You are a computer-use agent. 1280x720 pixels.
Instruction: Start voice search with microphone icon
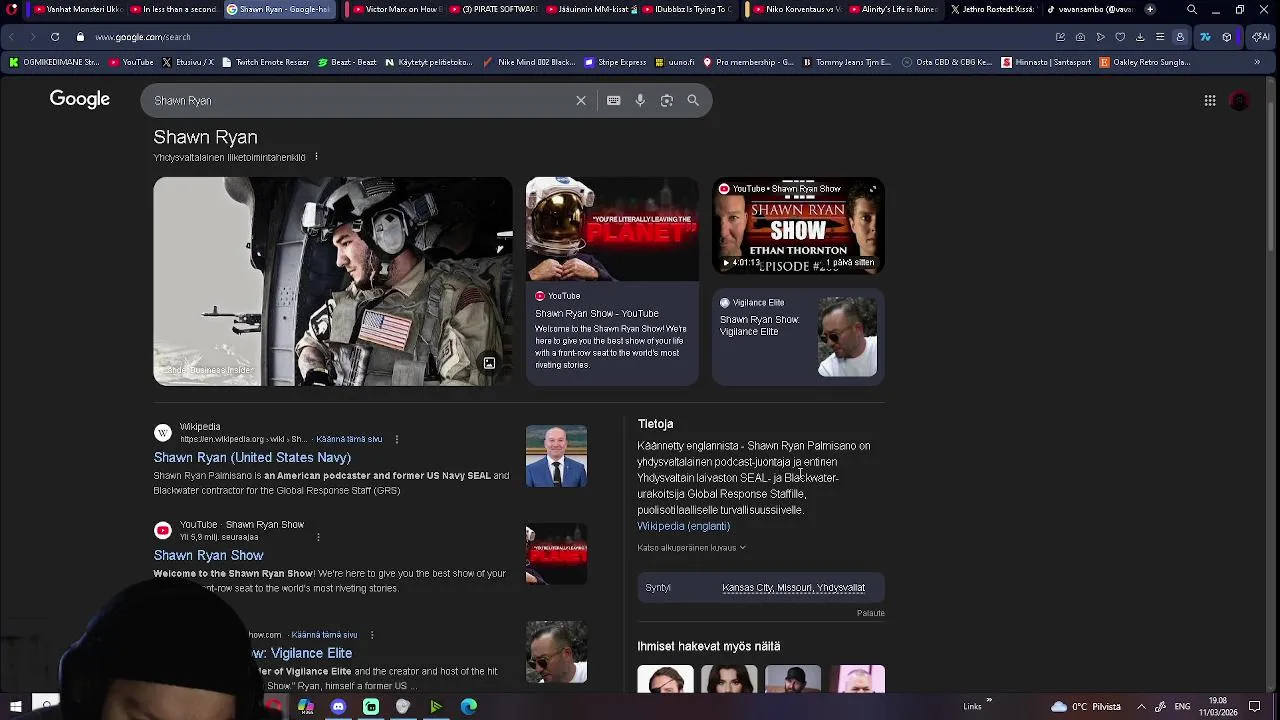pos(640,100)
